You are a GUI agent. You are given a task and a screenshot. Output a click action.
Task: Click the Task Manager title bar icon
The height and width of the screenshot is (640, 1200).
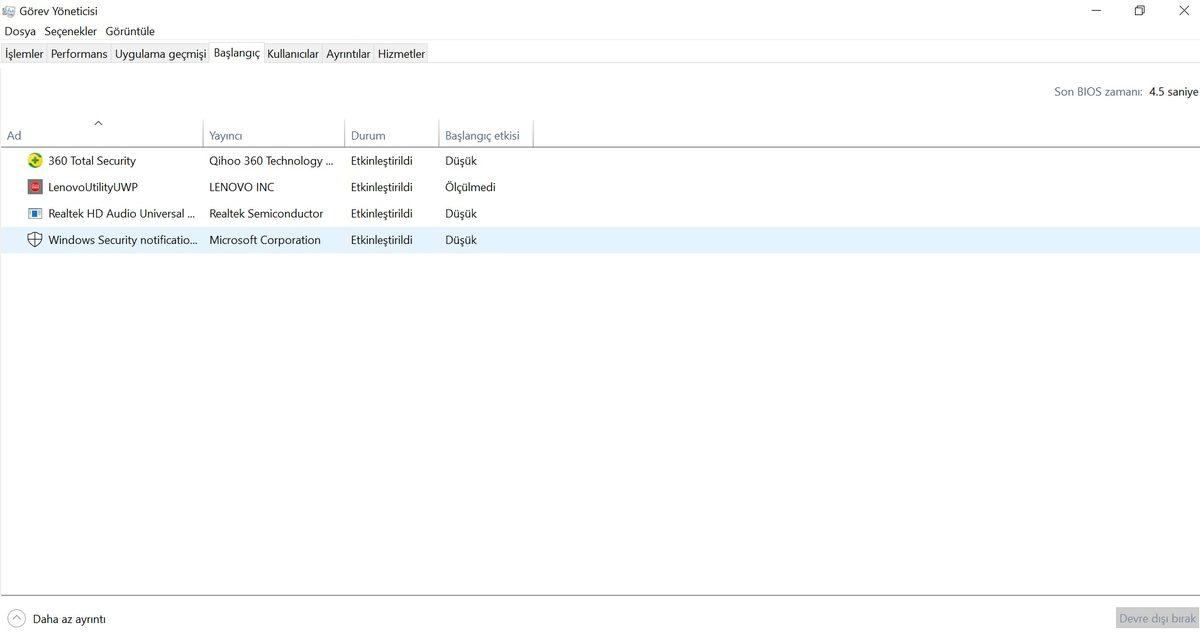coord(9,11)
